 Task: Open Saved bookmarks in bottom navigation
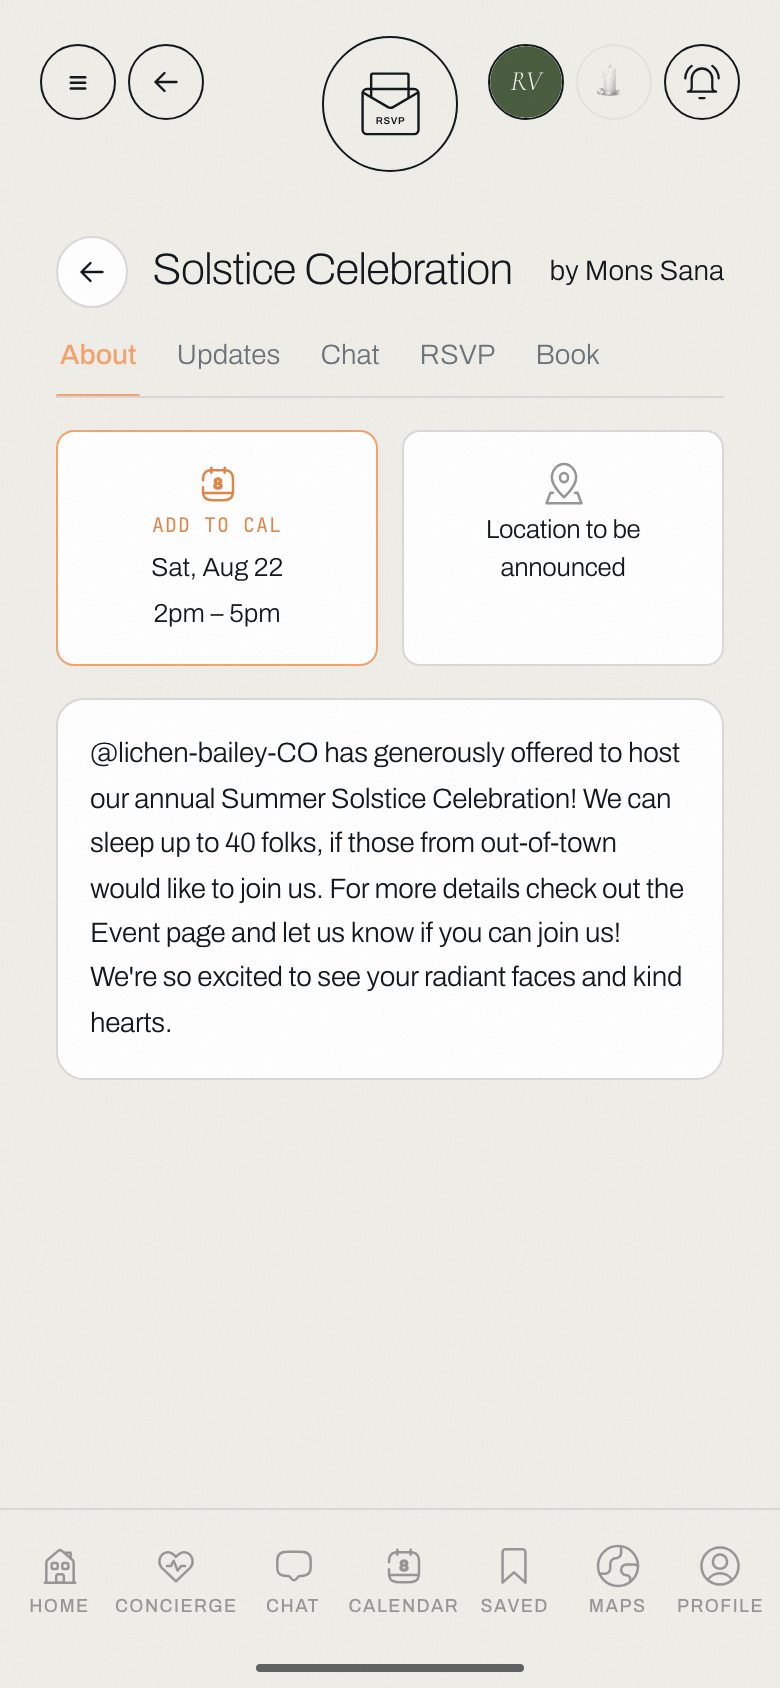point(514,1580)
